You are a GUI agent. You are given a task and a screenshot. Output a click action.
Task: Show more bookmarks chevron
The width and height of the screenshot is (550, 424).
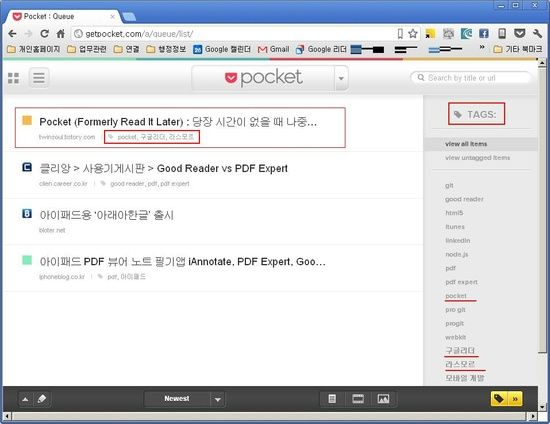point(482,47)
